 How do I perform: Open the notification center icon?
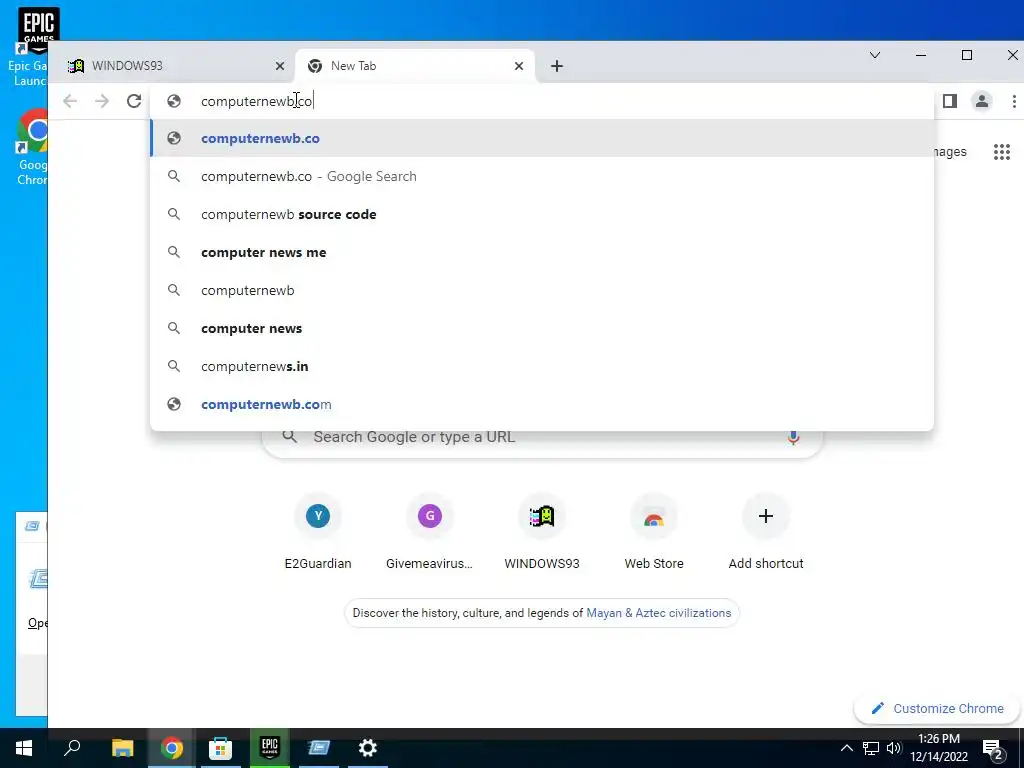point(993,749)
